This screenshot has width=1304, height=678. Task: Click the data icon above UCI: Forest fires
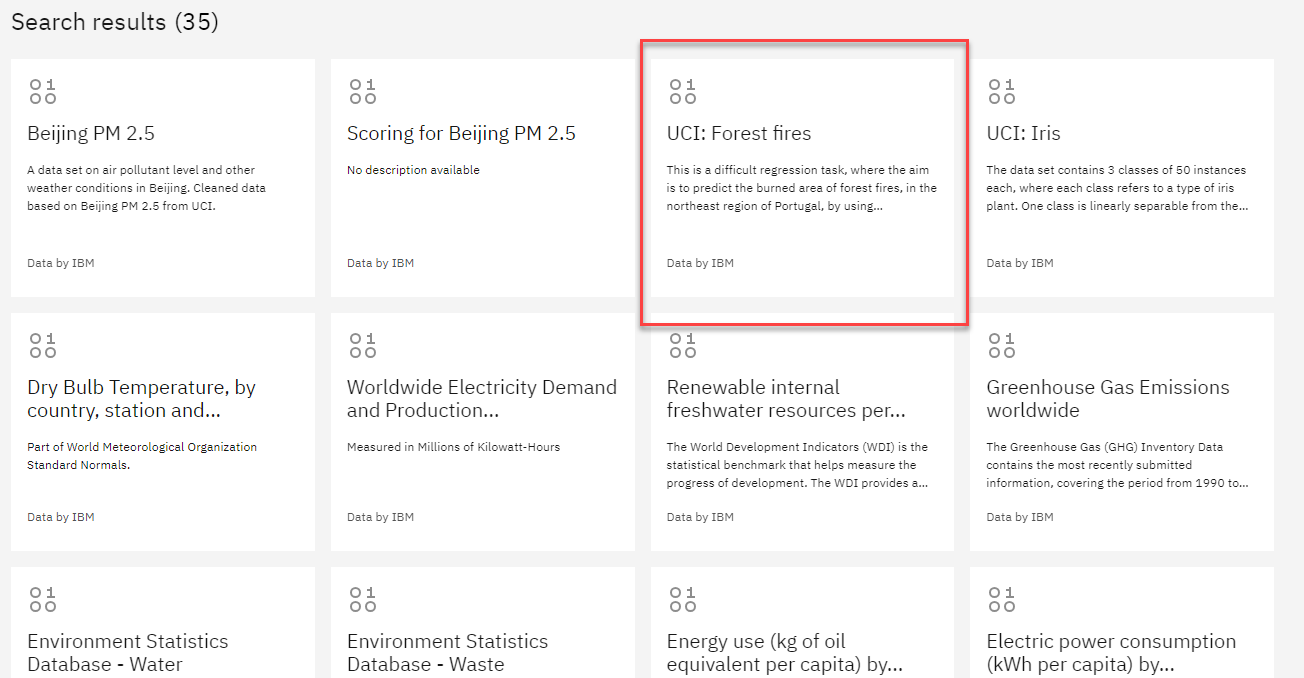point(682,91)
